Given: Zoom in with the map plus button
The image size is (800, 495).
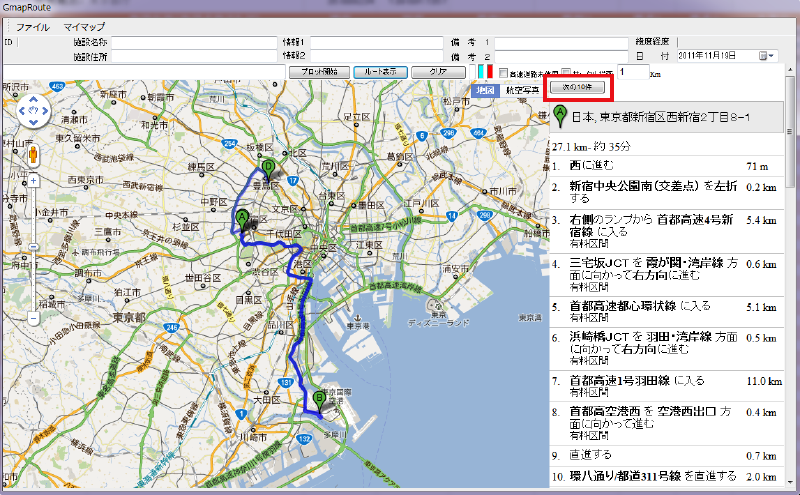Looking at the screenshot, I should pos(33,181).
